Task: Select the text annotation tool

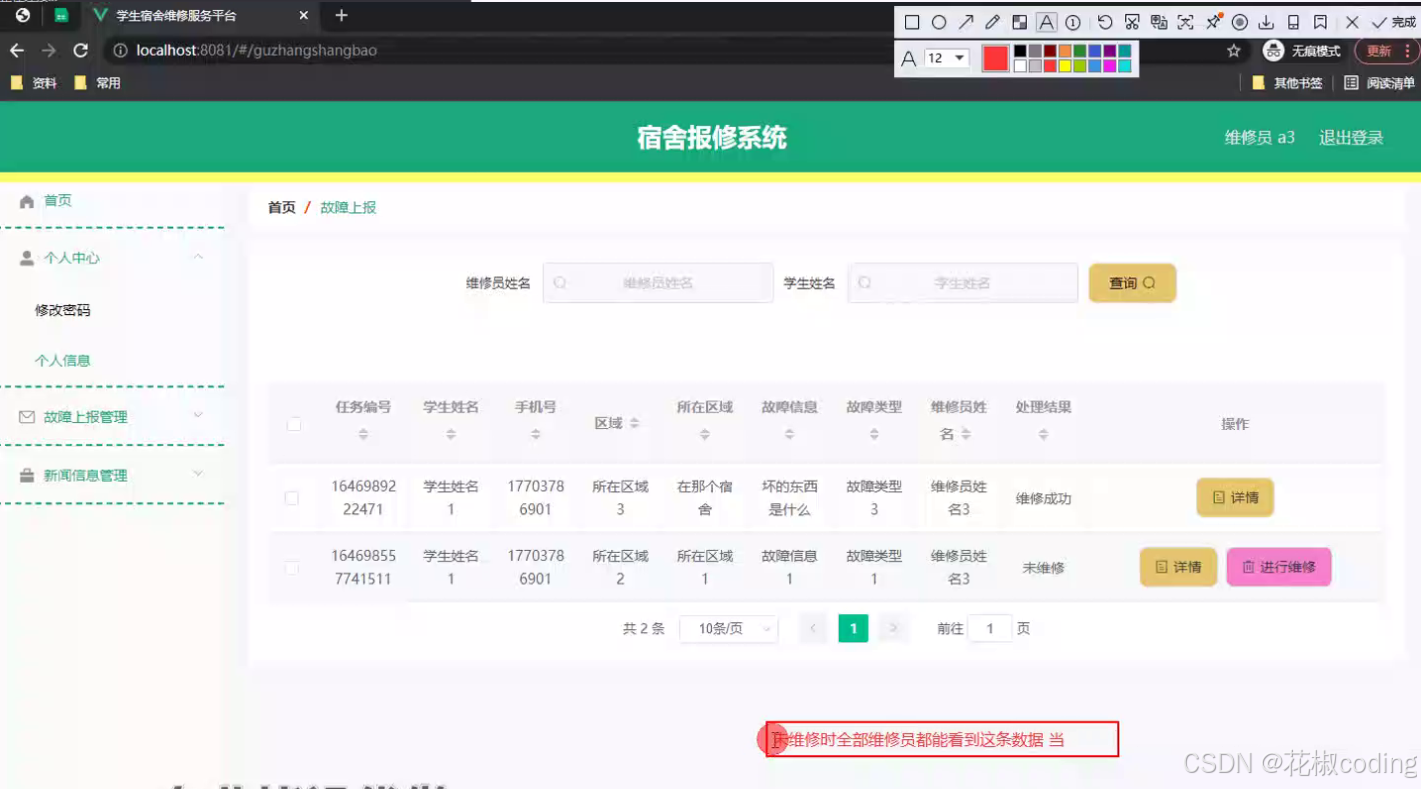Action: (x=1046, y=22)
